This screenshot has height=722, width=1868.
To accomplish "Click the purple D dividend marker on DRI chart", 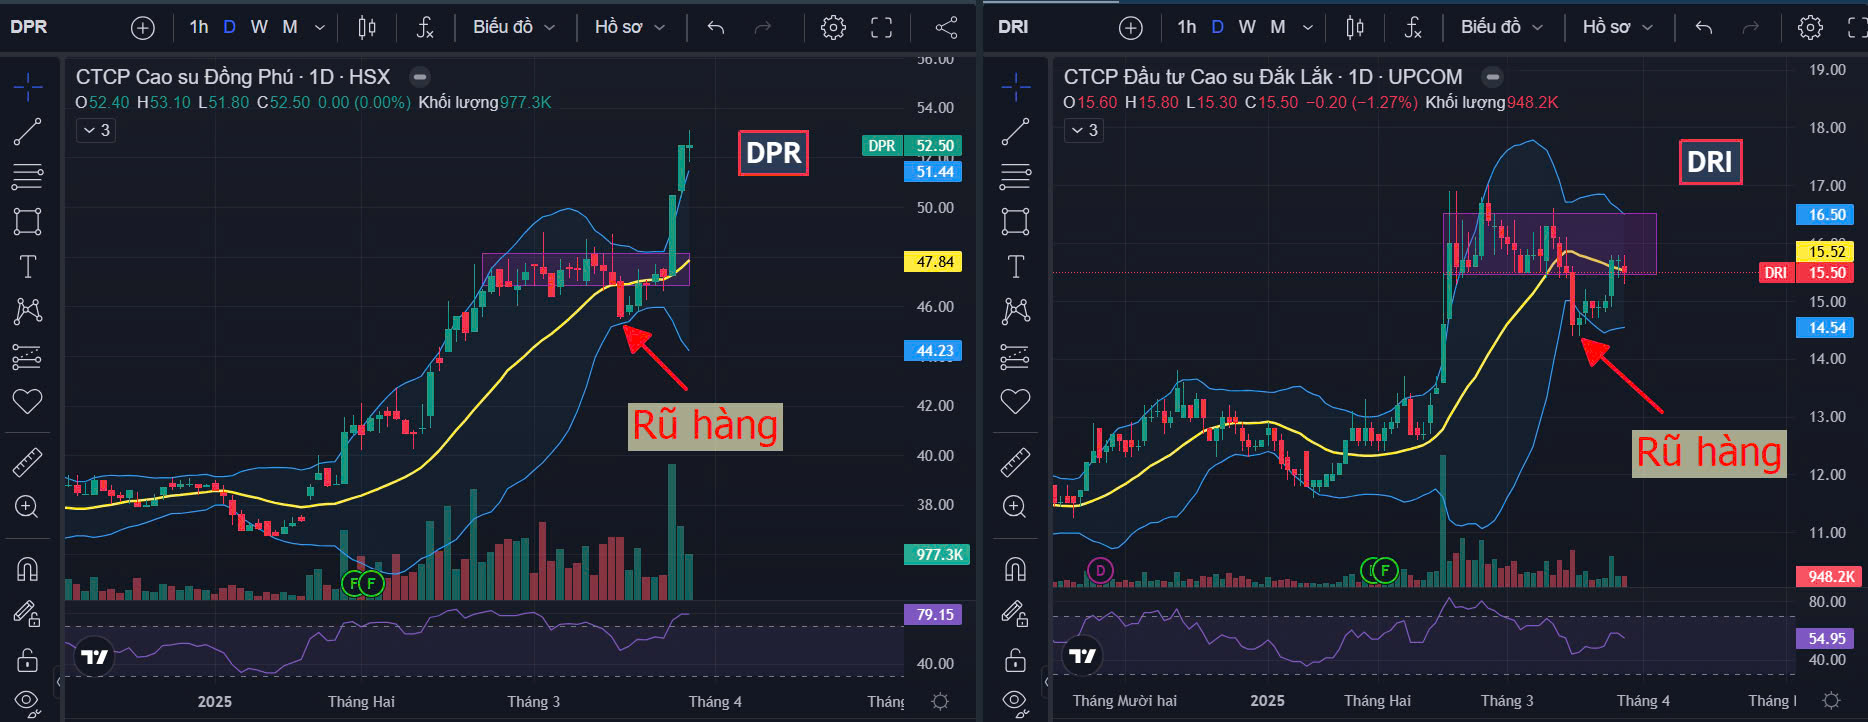I will point(1100,571).
